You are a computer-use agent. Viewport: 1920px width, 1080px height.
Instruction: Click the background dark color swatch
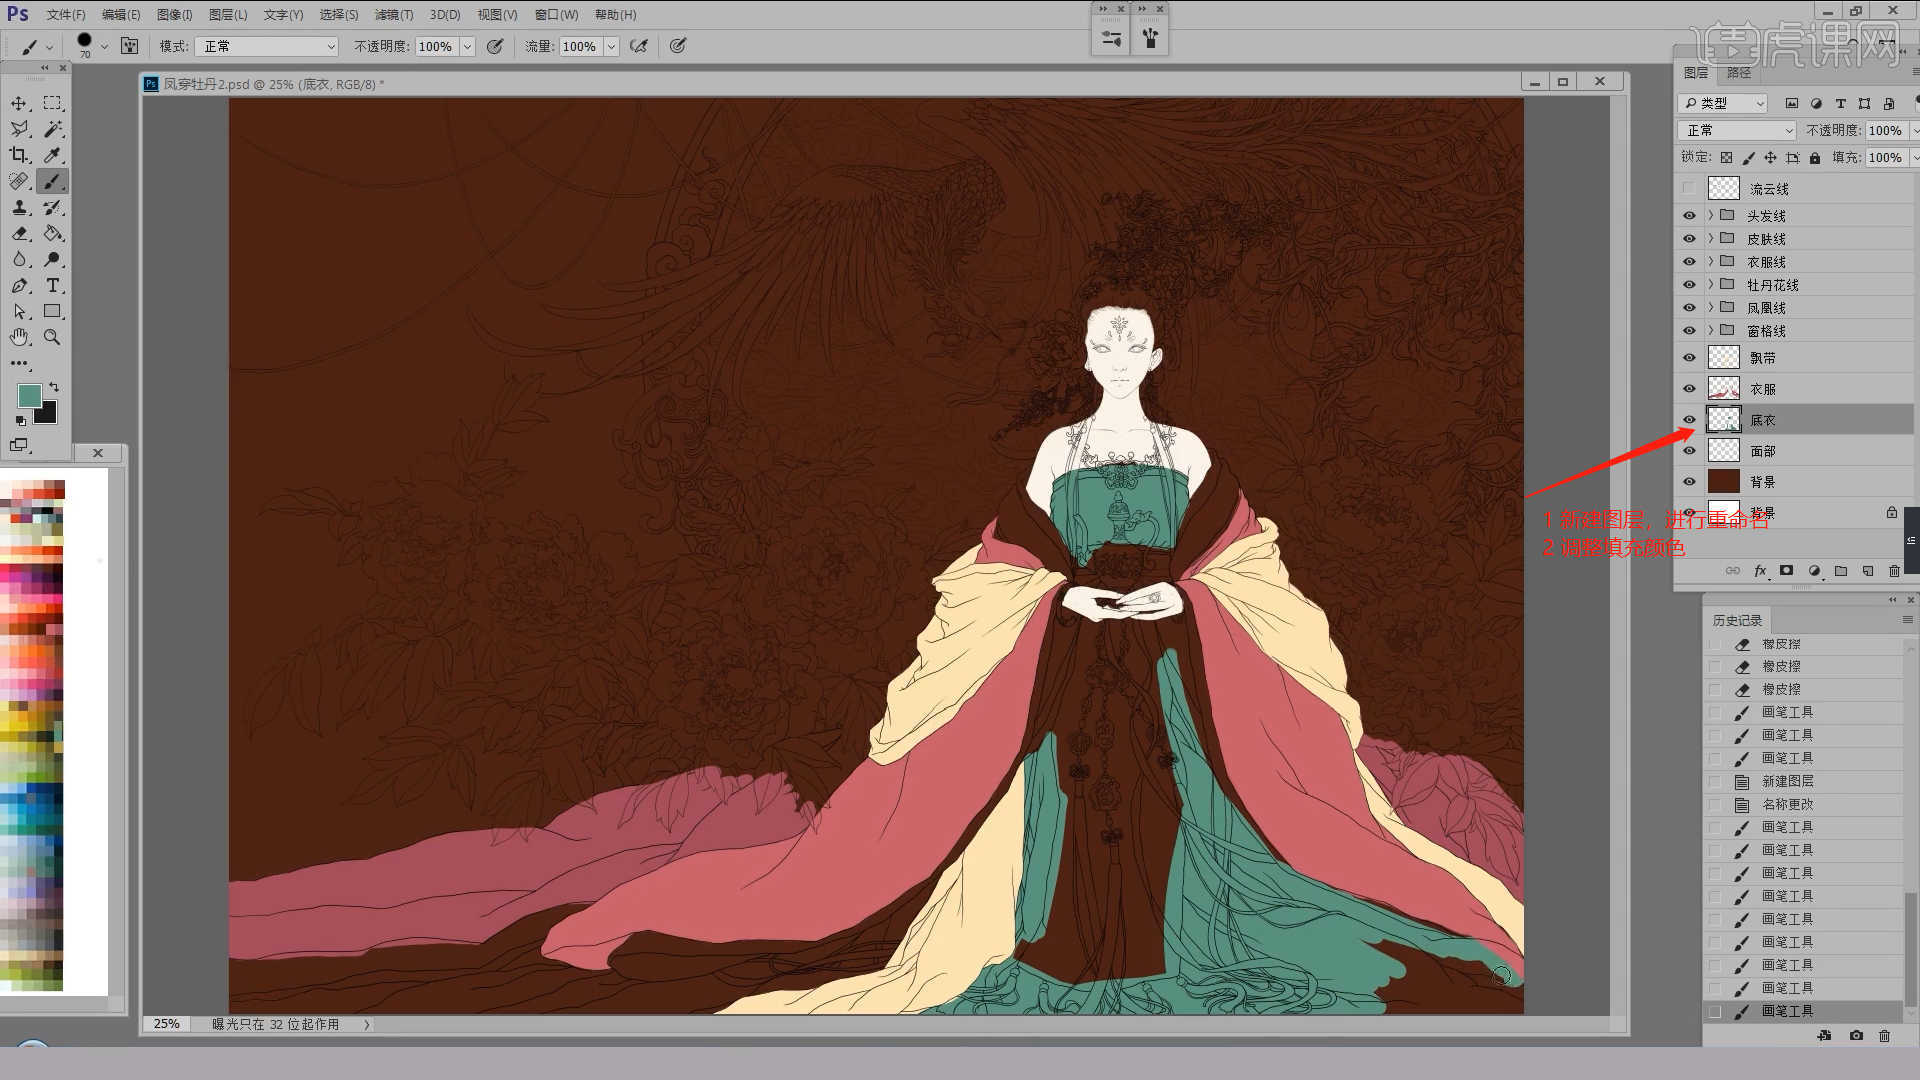[48, 415]
